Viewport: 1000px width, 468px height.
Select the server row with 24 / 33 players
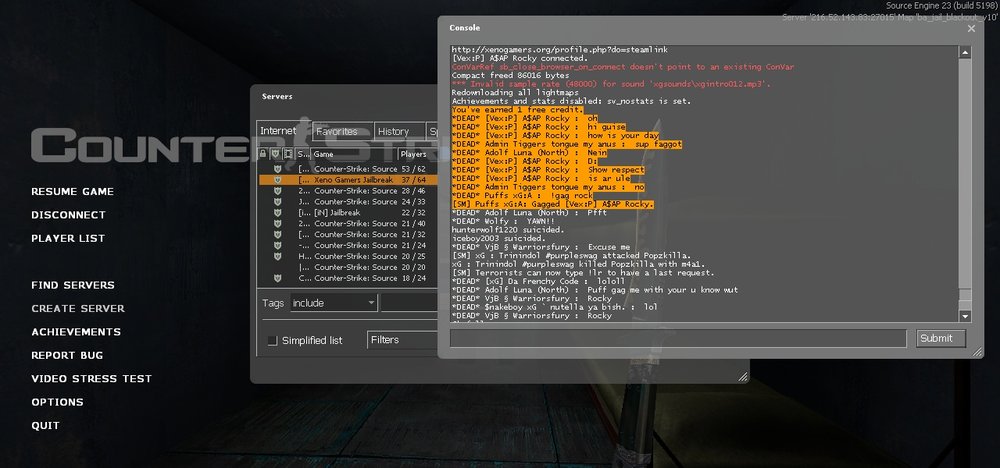coord(348,201)
